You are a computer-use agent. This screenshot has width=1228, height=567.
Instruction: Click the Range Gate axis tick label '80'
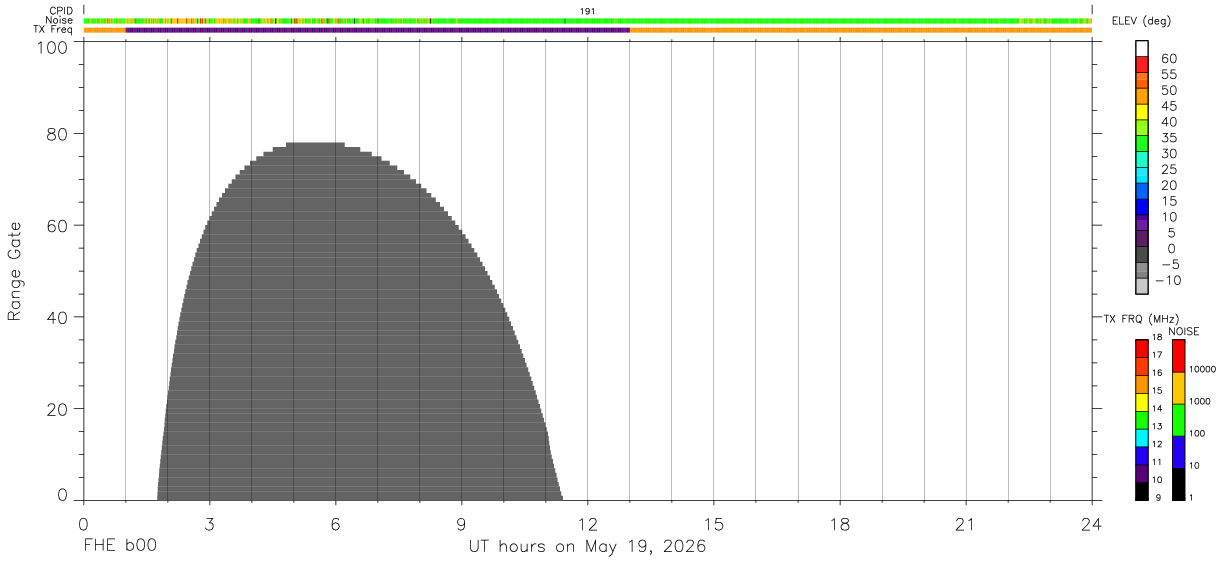click(x=56, y=133)
